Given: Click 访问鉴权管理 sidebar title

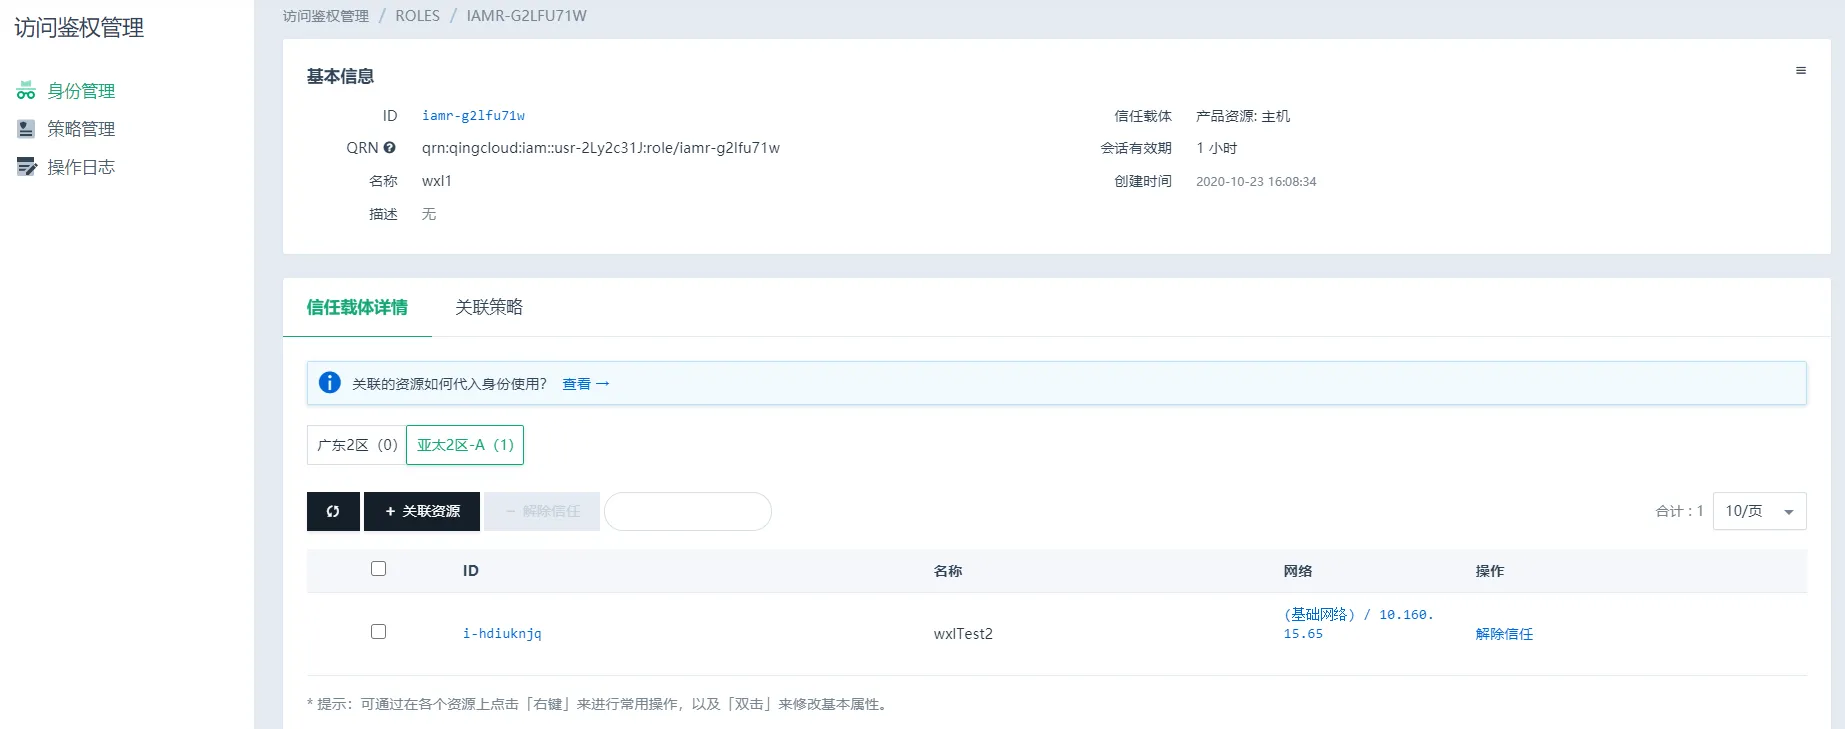Looking at the screenshot, I should click(x=79, y=28).
